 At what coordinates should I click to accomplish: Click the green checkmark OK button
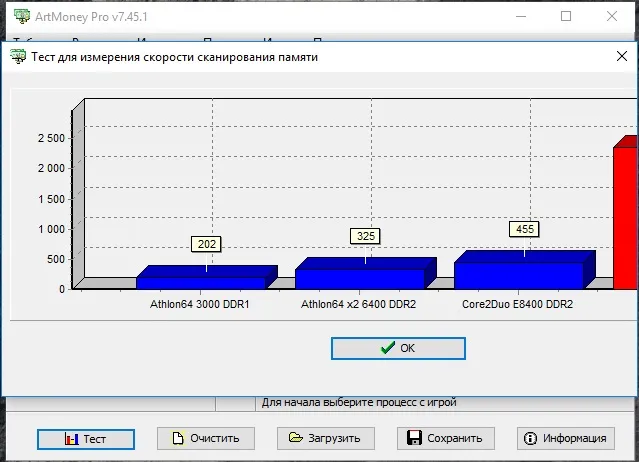(x=398, y=348)
